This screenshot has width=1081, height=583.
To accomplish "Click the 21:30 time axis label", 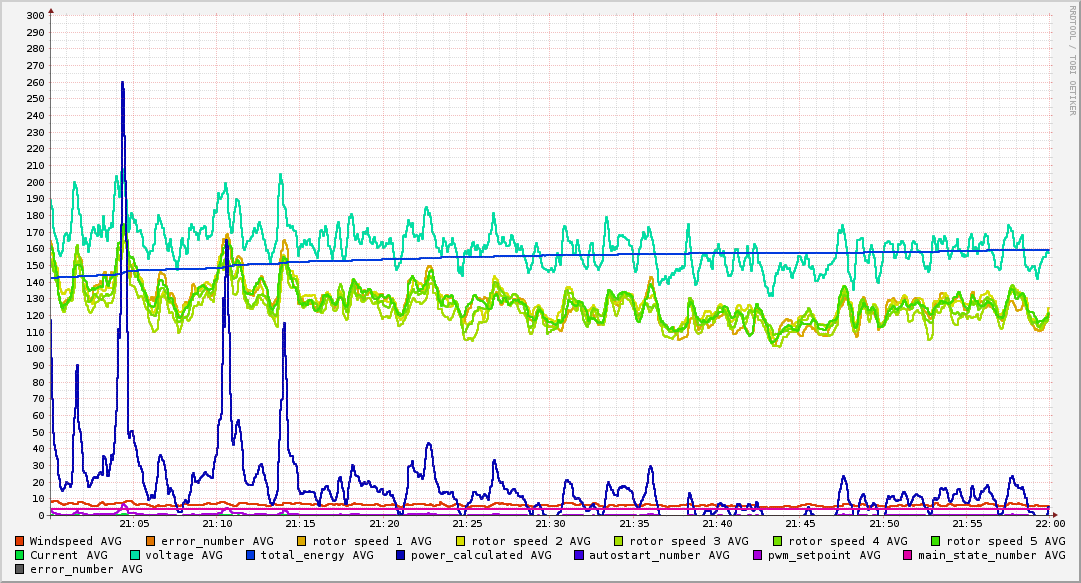I will tap(550, 524).
